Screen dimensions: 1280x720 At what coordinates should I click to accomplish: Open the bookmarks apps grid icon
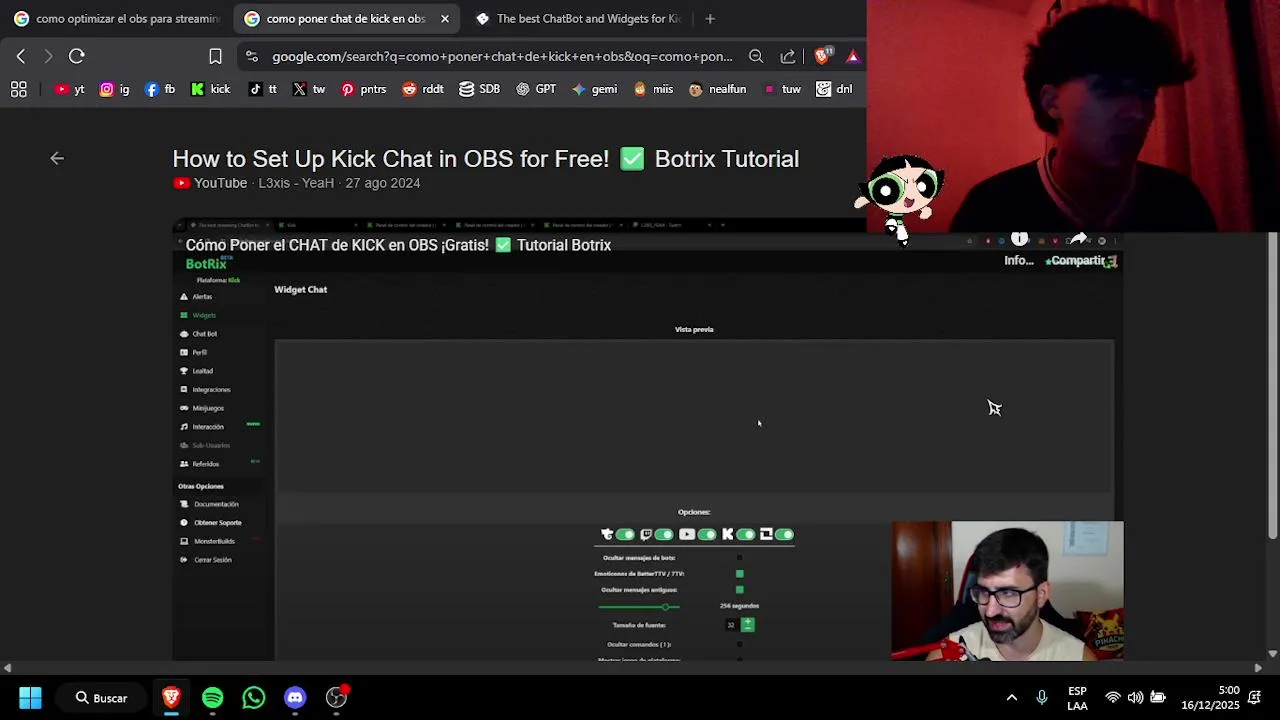pos(18,89)
